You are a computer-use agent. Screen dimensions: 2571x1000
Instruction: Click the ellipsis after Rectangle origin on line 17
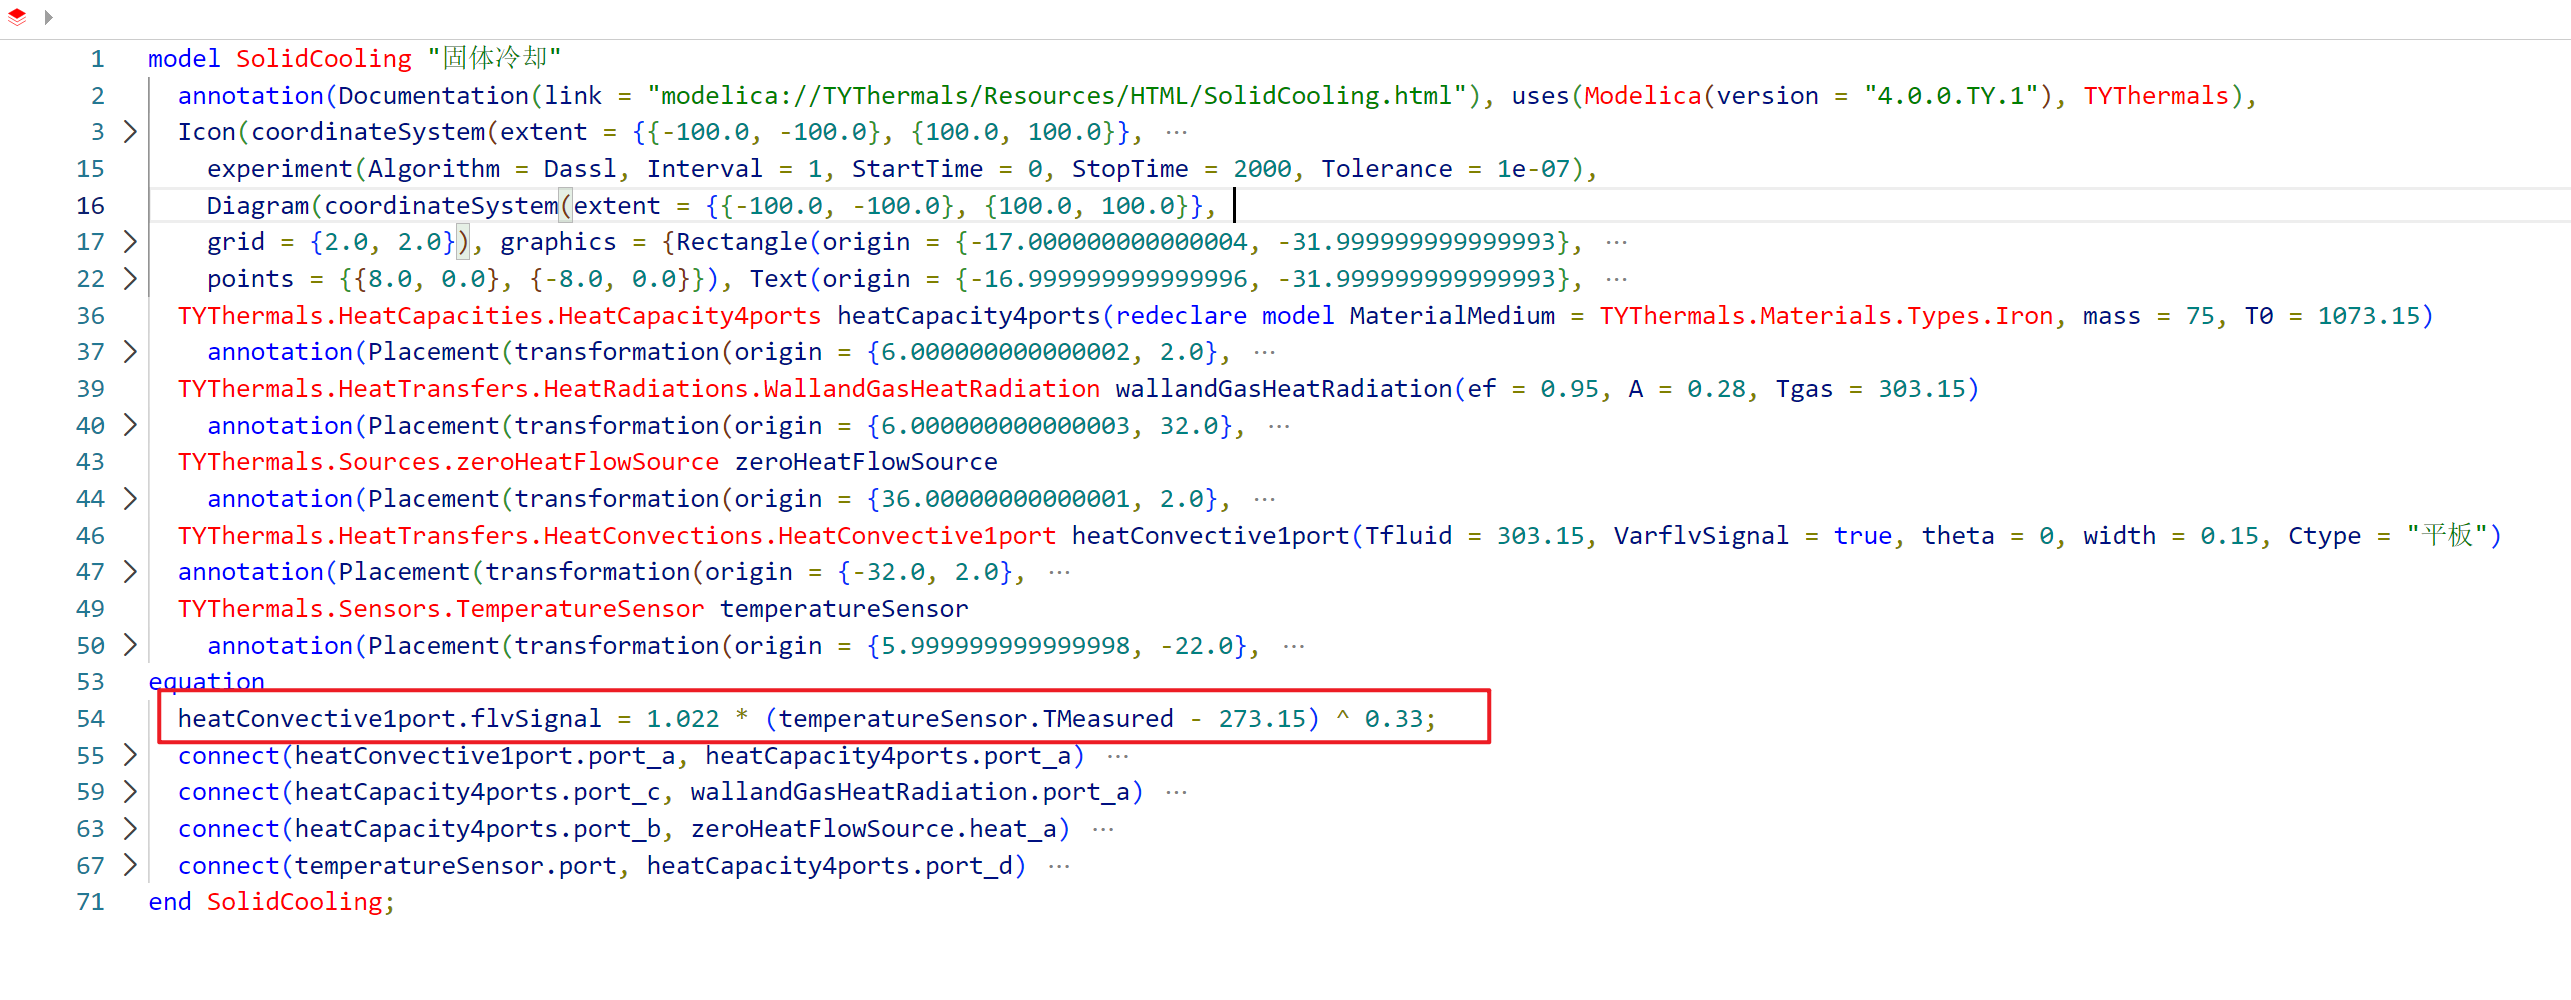click(1617, 242)
